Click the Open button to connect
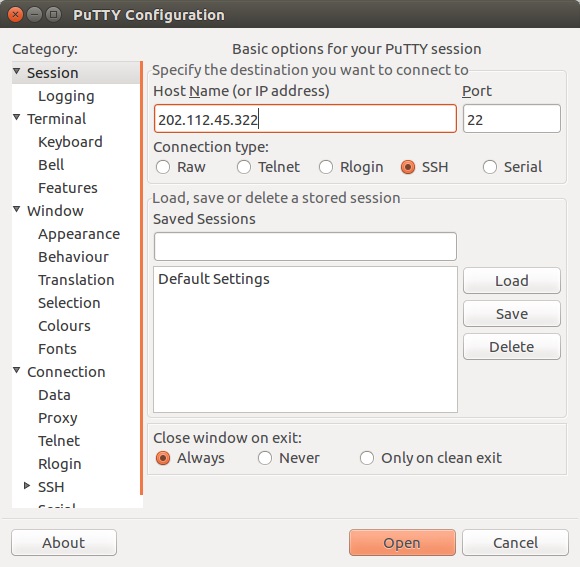This screenshot has height=567, width=580. pos(402,543)
